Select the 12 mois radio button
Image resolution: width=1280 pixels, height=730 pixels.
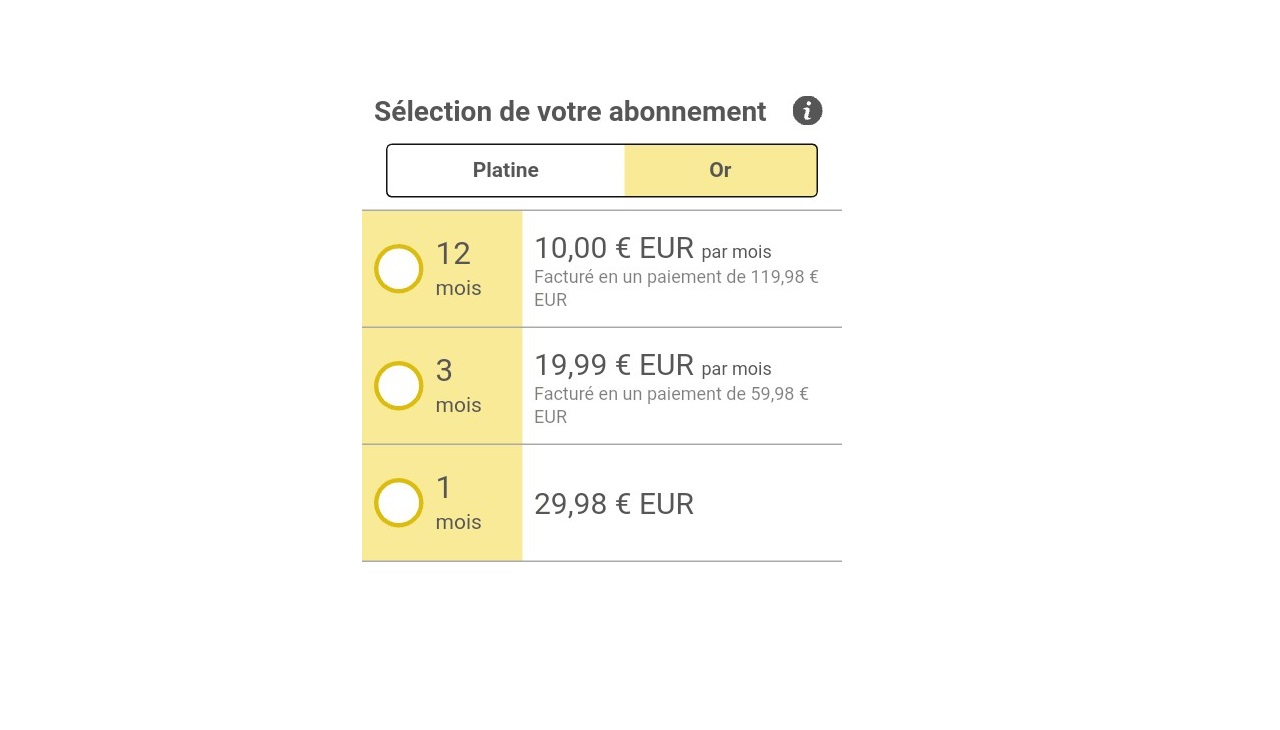(398, 269)
